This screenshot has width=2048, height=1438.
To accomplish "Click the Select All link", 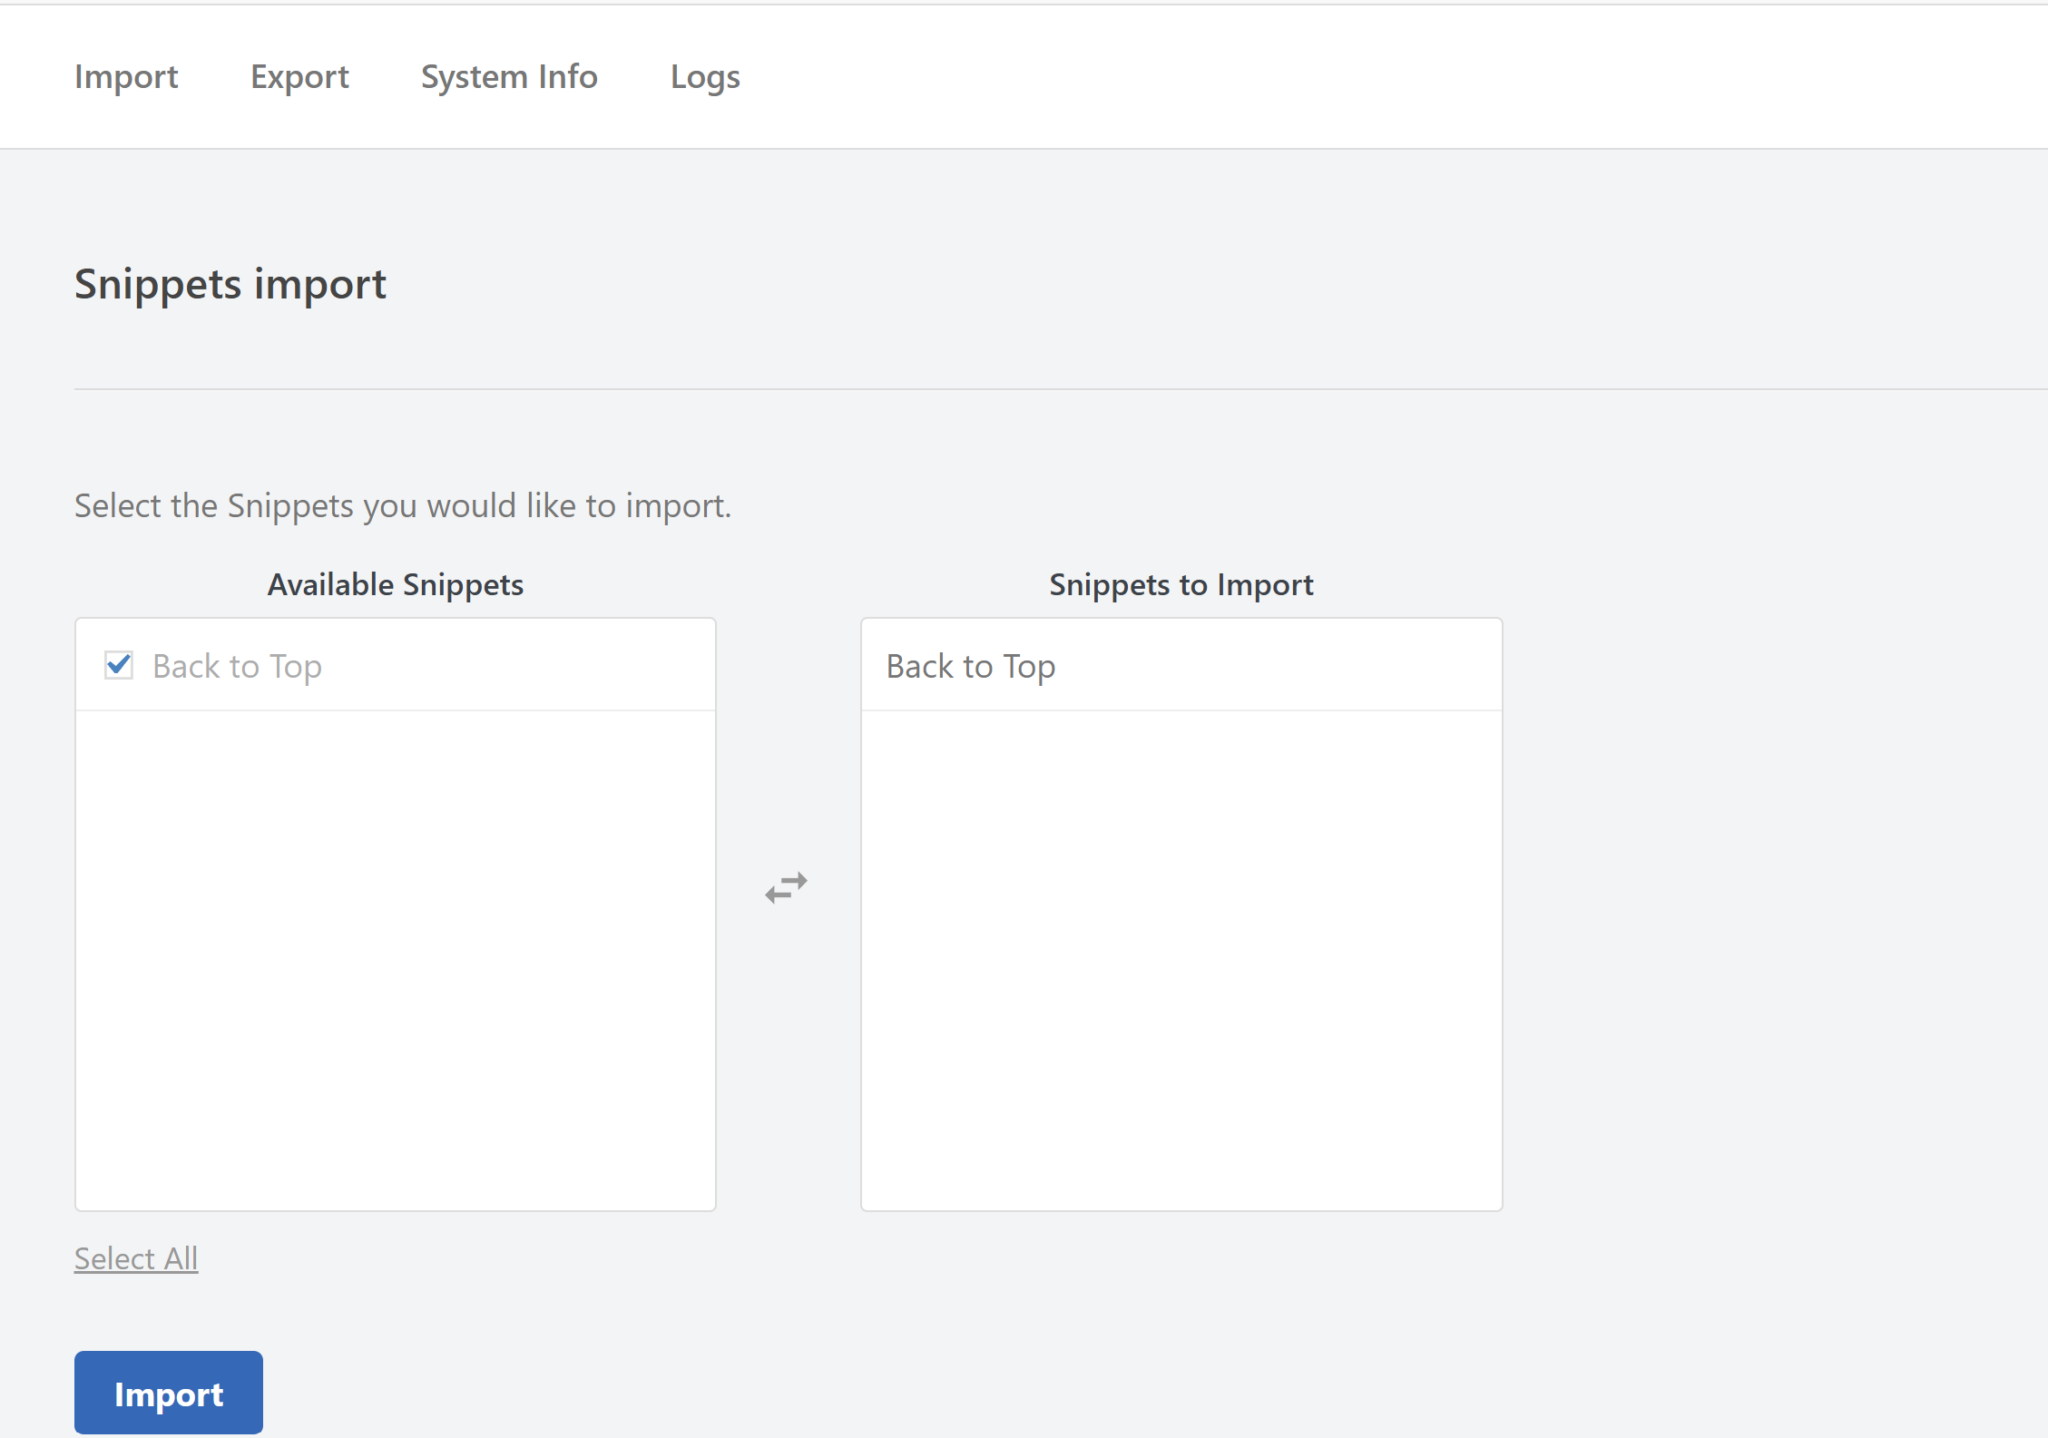I will [136, 1258].
